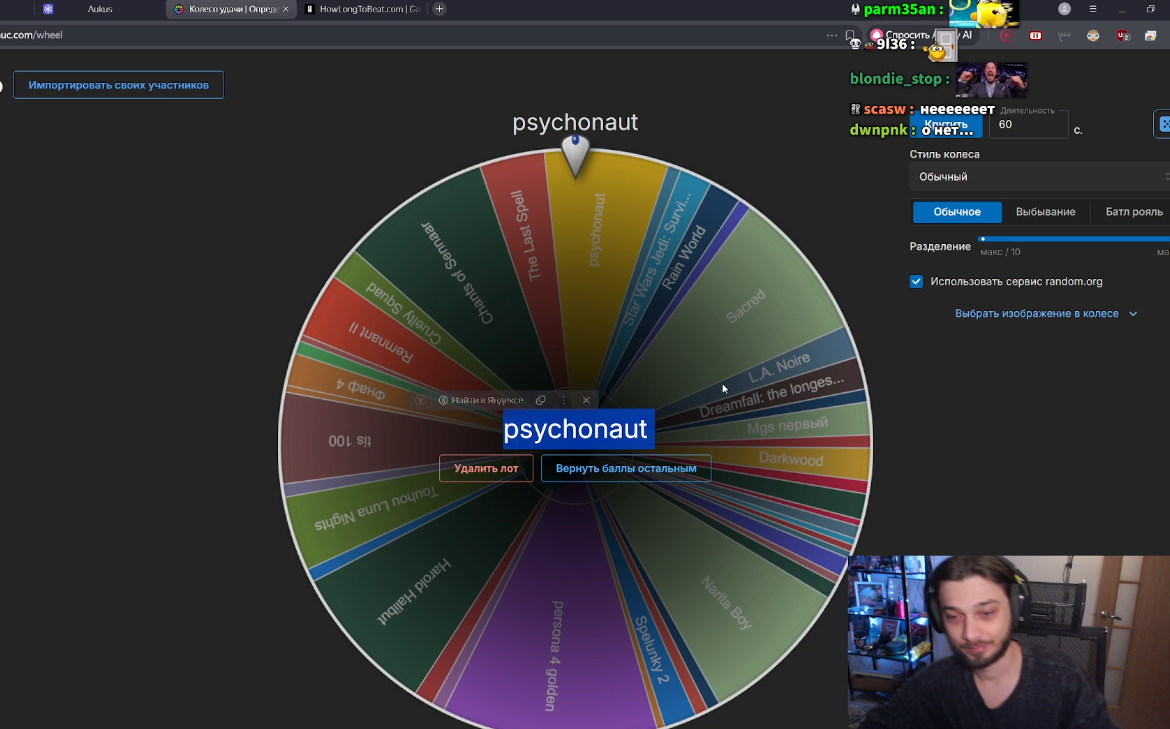
Task: Click the Chants of Sennaar wheel segment
Action: (457, 272)
